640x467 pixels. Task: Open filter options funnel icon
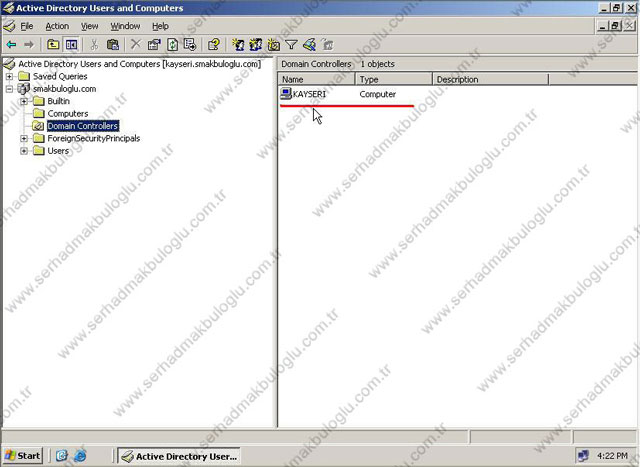(x=291, y=44)
